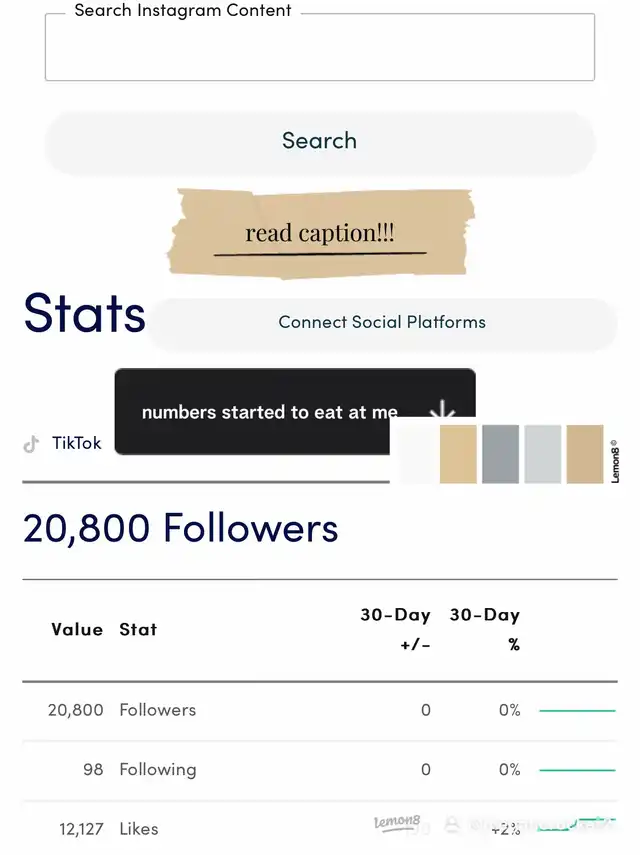
Task: Click the 'numbers started to eat at me' banner
Action: (x=270, y=412)
